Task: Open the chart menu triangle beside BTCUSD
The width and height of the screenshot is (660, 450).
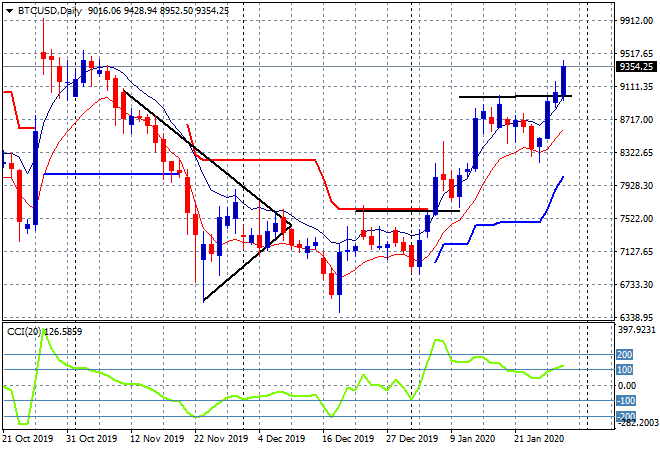Action: [x=10, y=11]
